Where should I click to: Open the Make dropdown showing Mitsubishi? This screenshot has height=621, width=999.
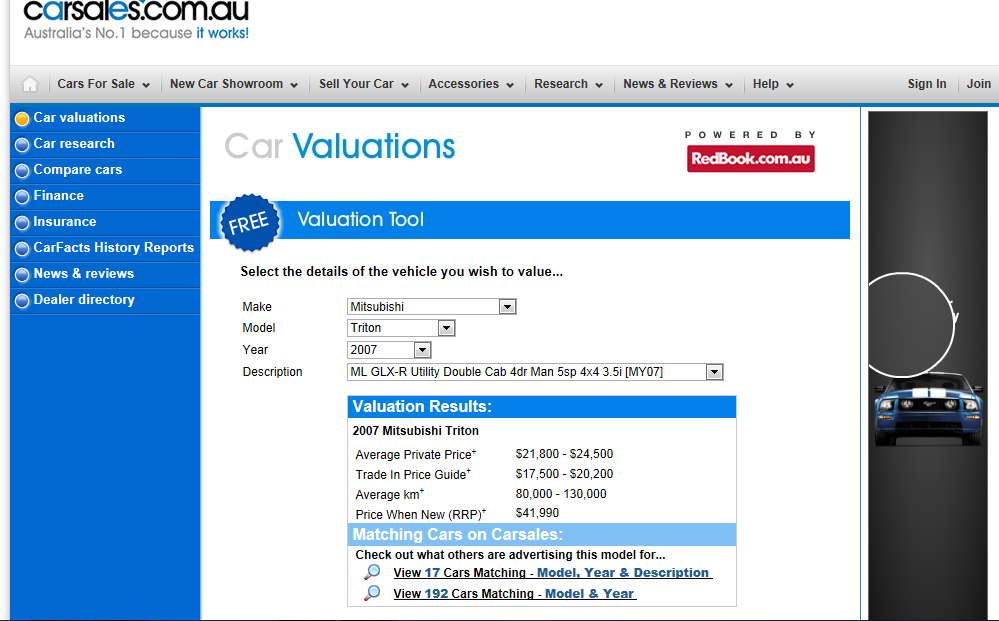pyautogui.click(x=507, y=307)
